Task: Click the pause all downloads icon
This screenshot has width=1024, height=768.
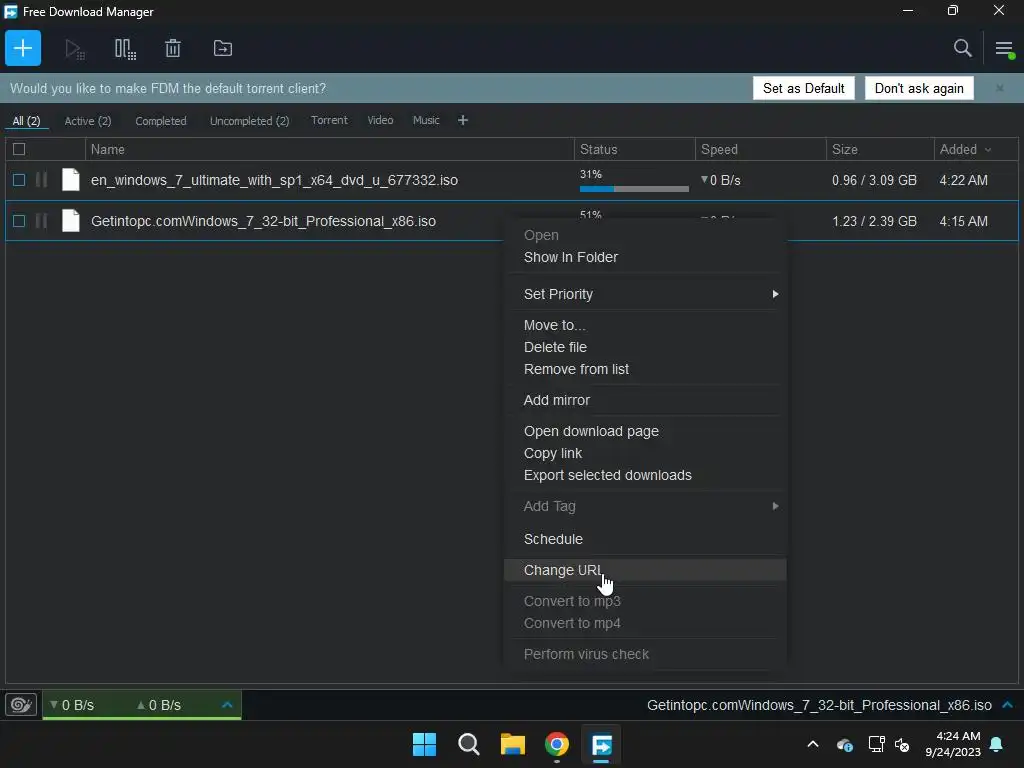Action: (x=125, y=49)
